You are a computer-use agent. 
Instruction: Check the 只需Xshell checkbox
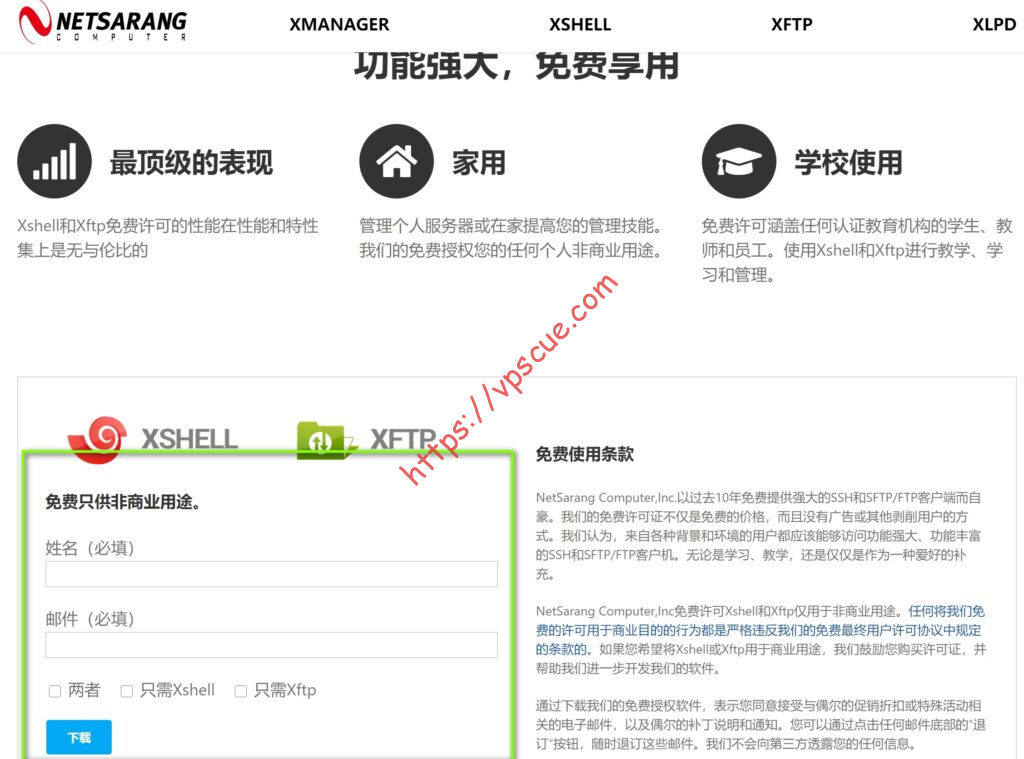tap(127, 690)
